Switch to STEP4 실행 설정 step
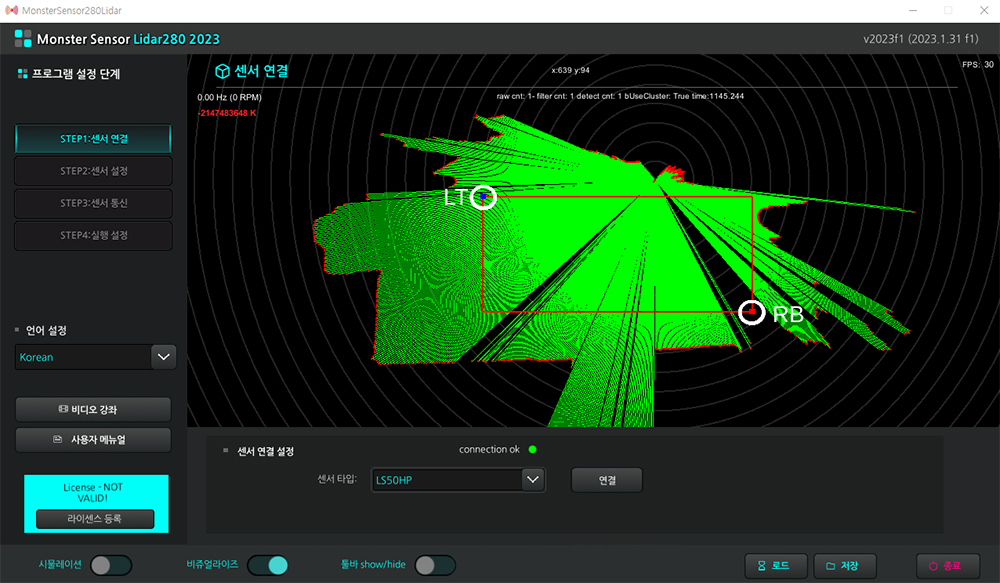The image size is (1000, 583). (x=93, y=235)
